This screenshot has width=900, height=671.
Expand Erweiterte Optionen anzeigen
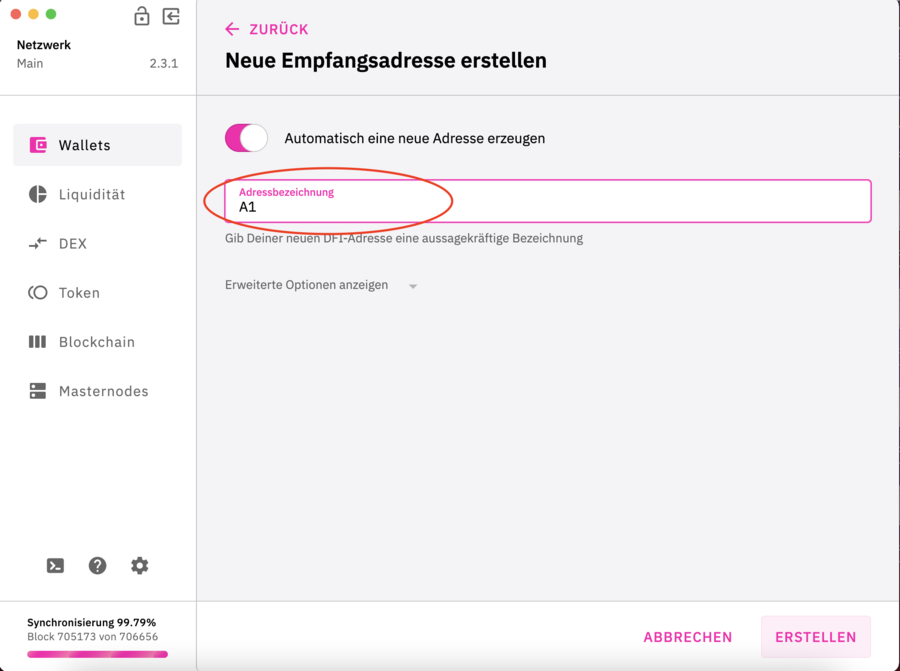point(308,285)
